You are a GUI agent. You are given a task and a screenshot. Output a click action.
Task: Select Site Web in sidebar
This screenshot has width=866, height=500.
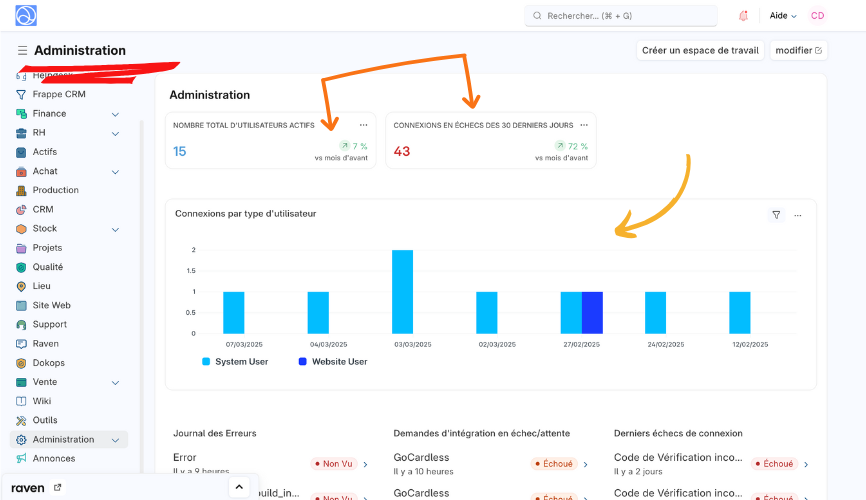(51, 306)
